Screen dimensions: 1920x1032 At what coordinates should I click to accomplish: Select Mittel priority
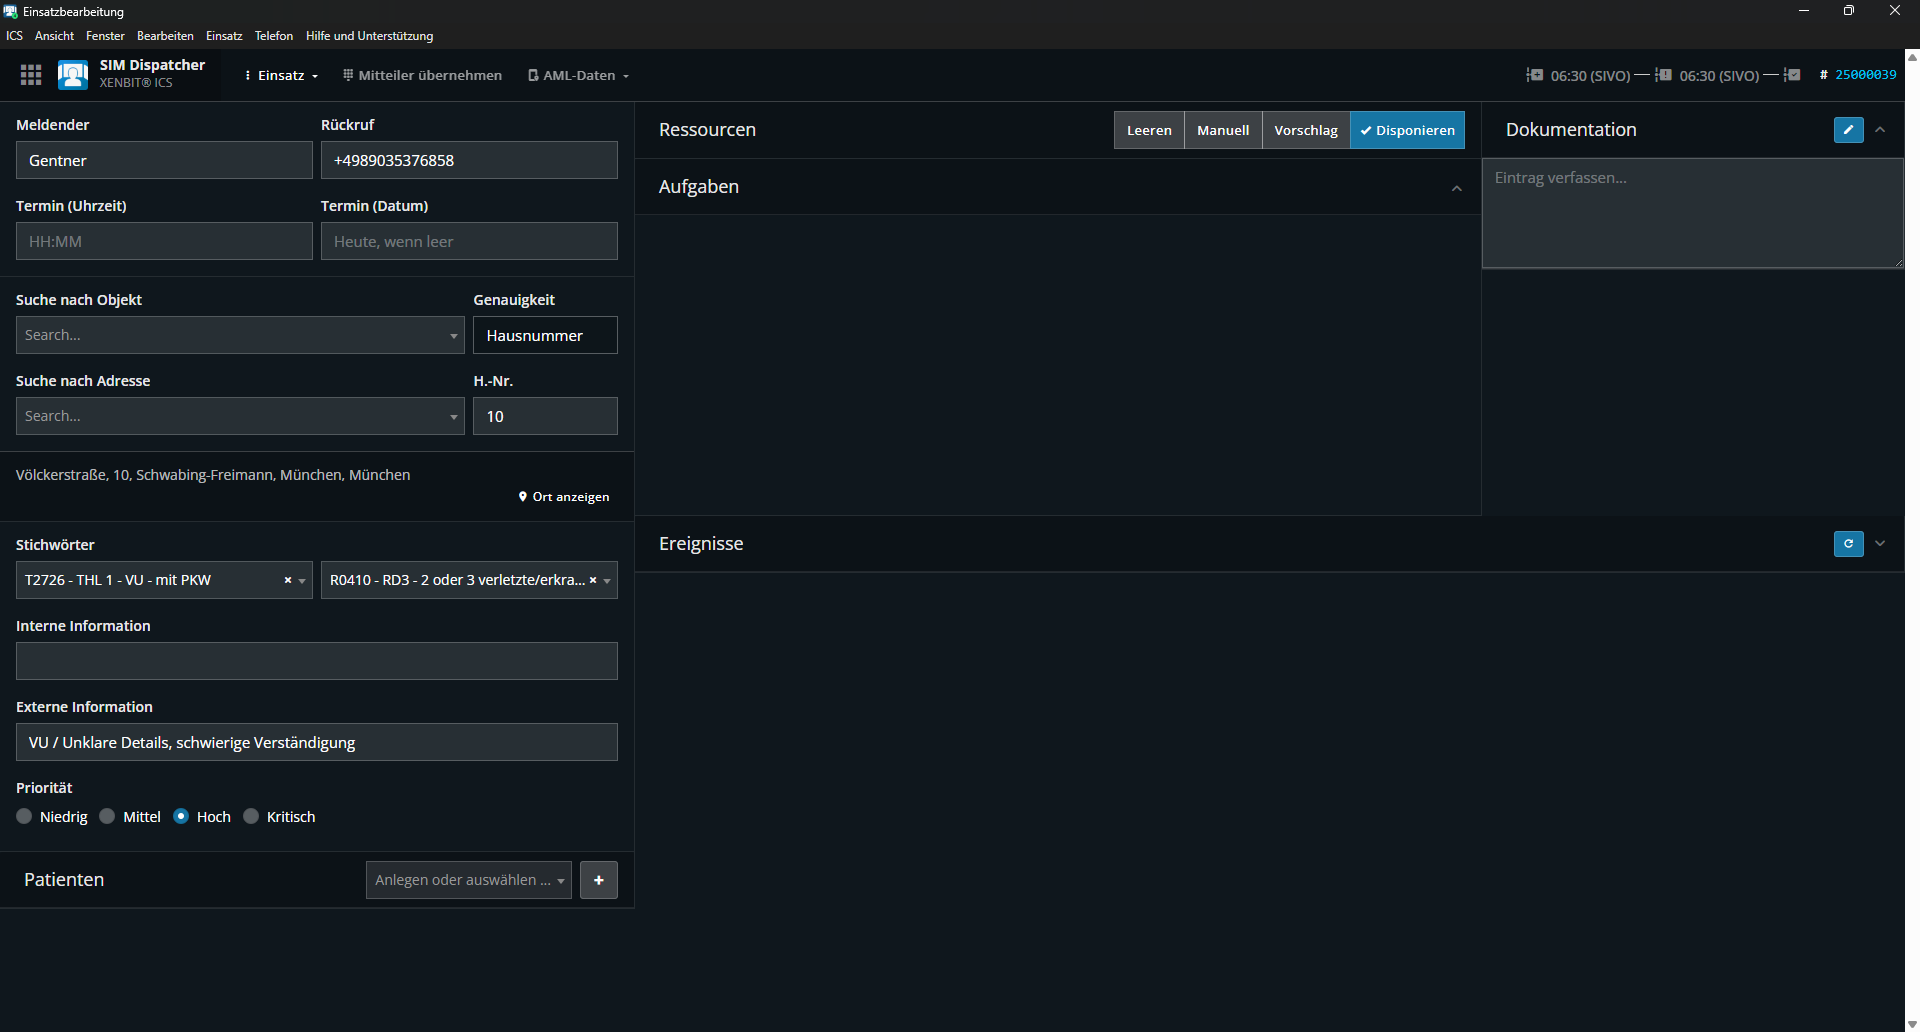point(108,817)
